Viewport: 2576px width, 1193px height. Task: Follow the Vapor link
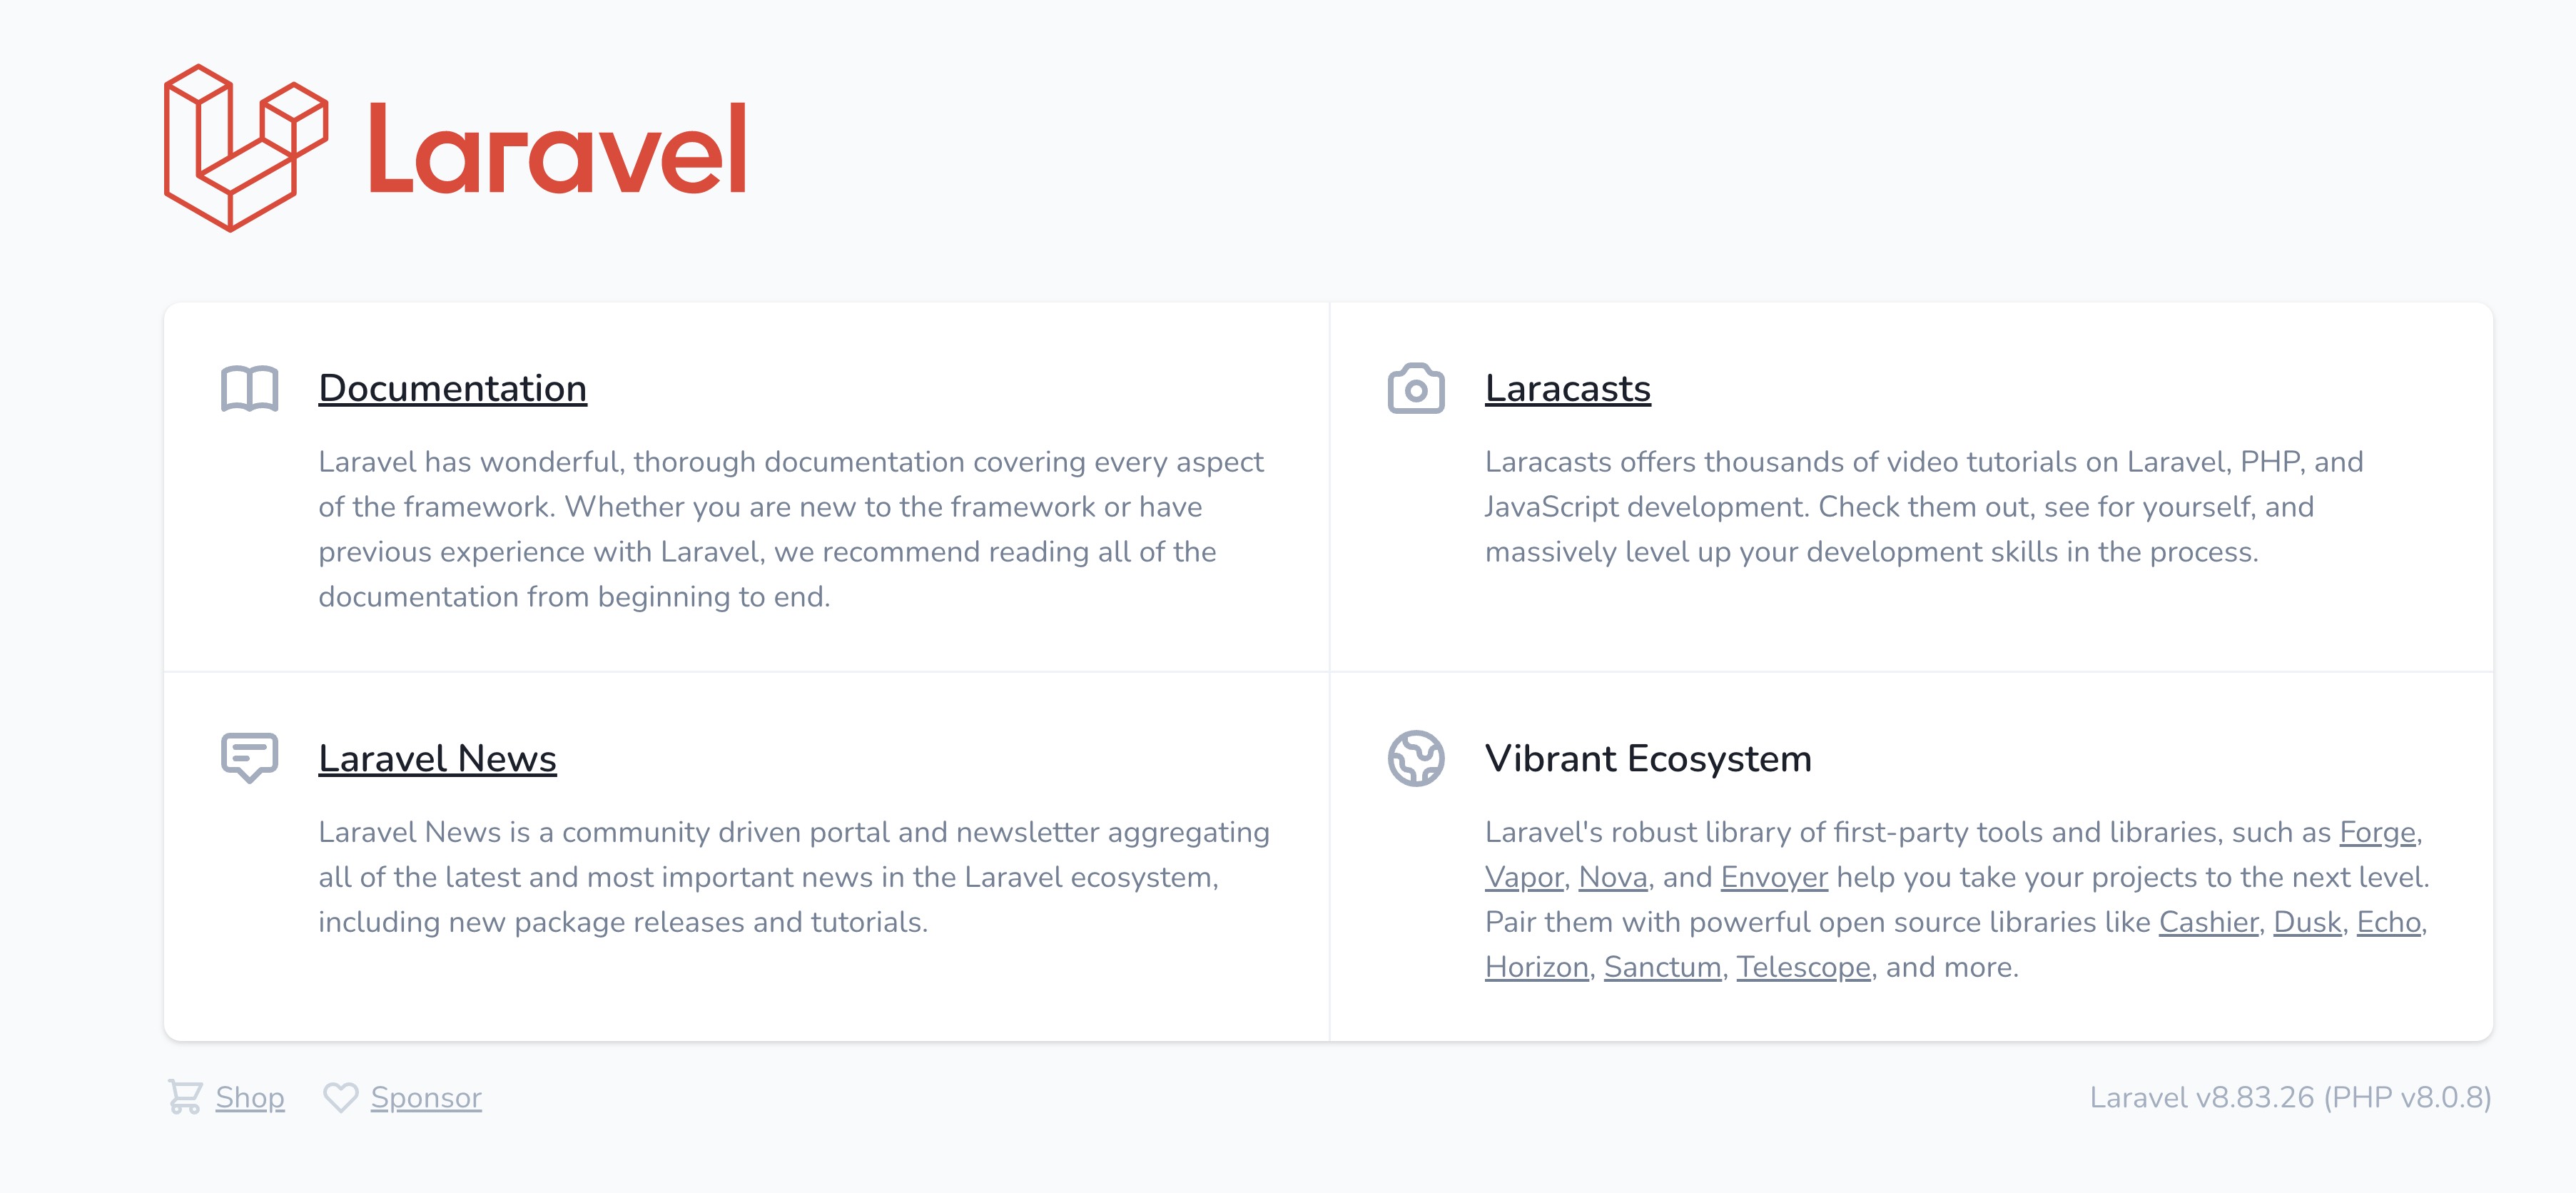pyautogui.click(x=1523, y=877)
